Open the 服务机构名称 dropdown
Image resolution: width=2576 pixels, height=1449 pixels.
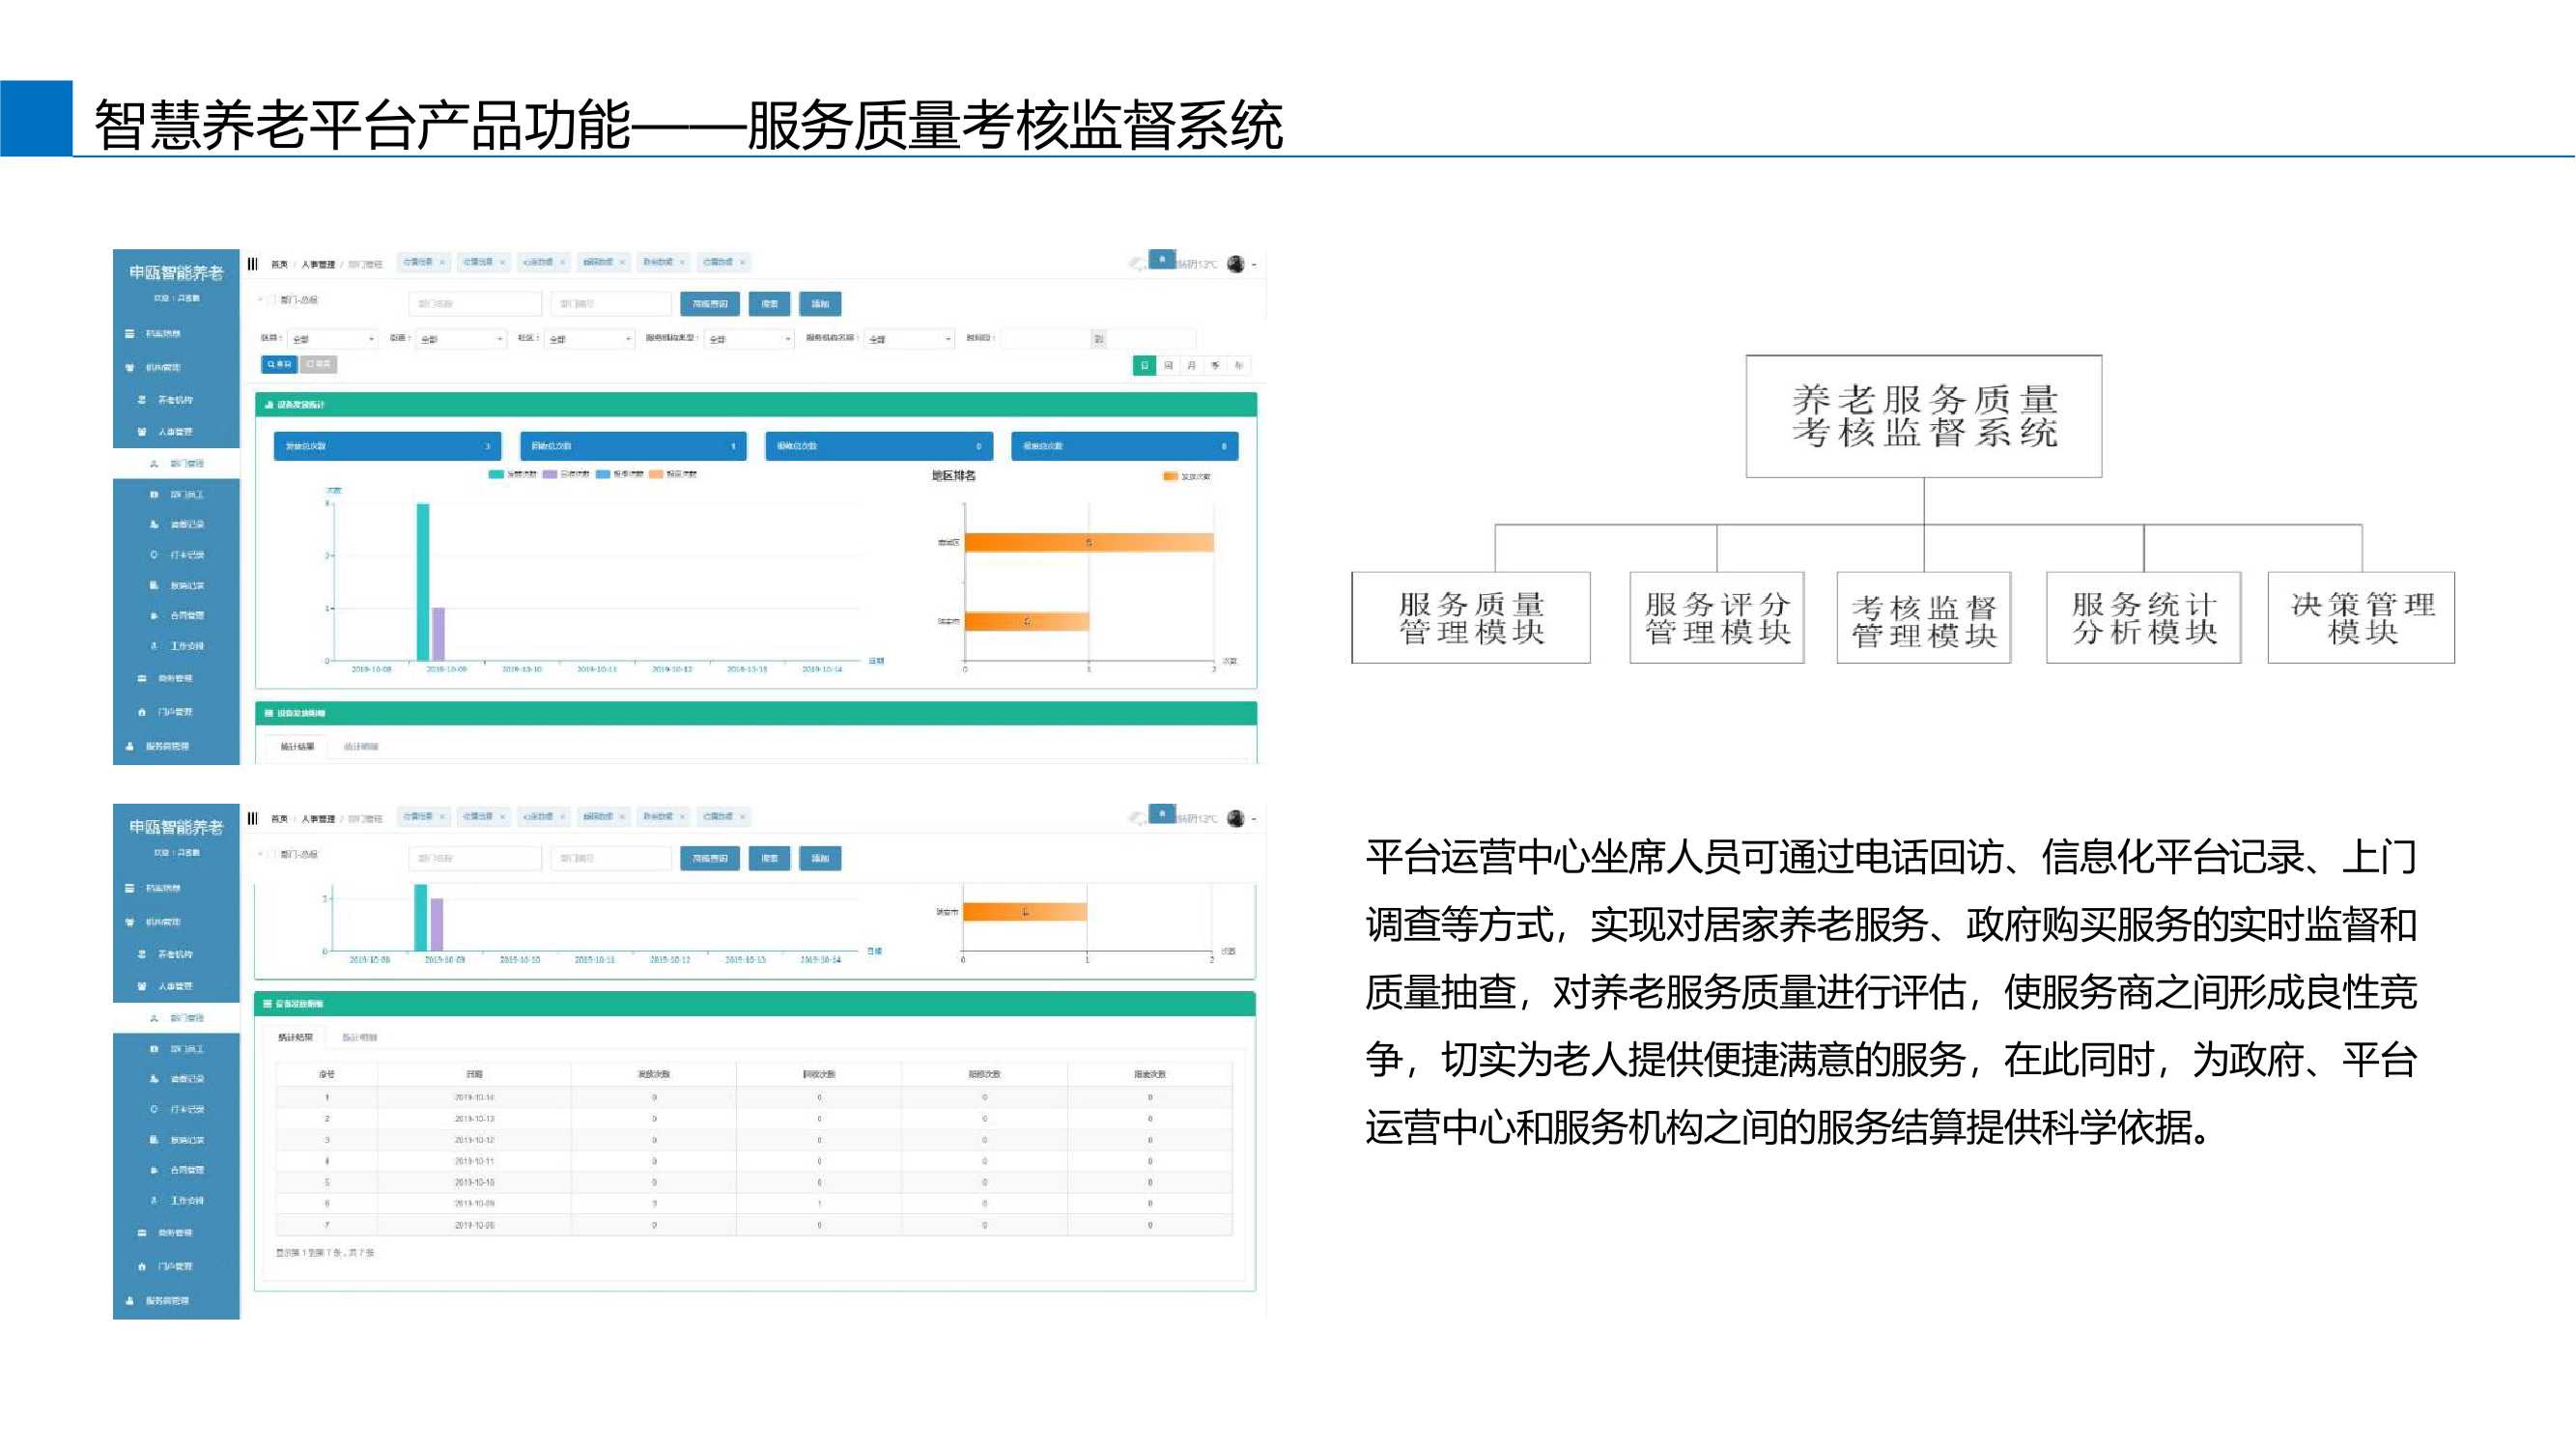point(909,339)
